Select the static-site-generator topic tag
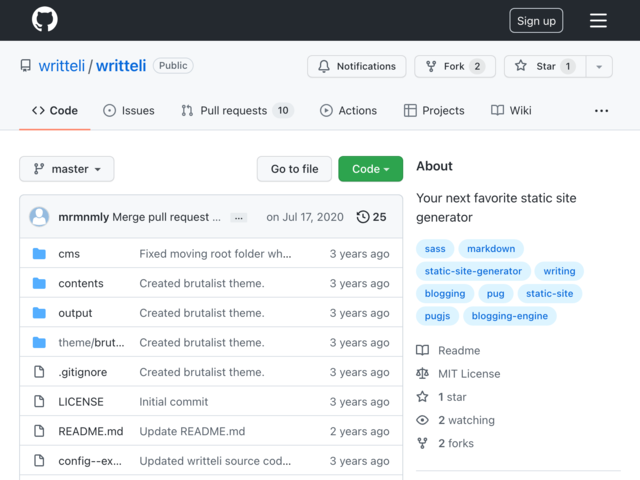The width and height of the screenshot is (640, 480). 473,271
